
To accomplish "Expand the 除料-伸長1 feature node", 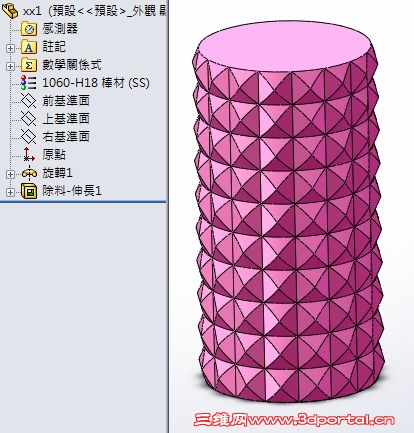I will [x=10, y=192].
